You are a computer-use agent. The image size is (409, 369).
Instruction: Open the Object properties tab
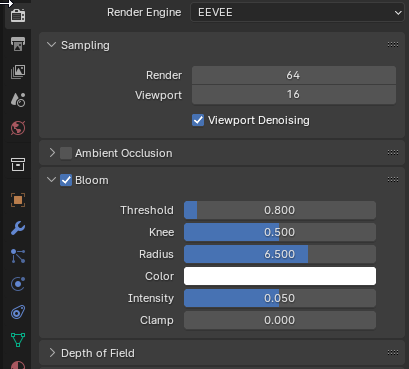pos(18,200)
